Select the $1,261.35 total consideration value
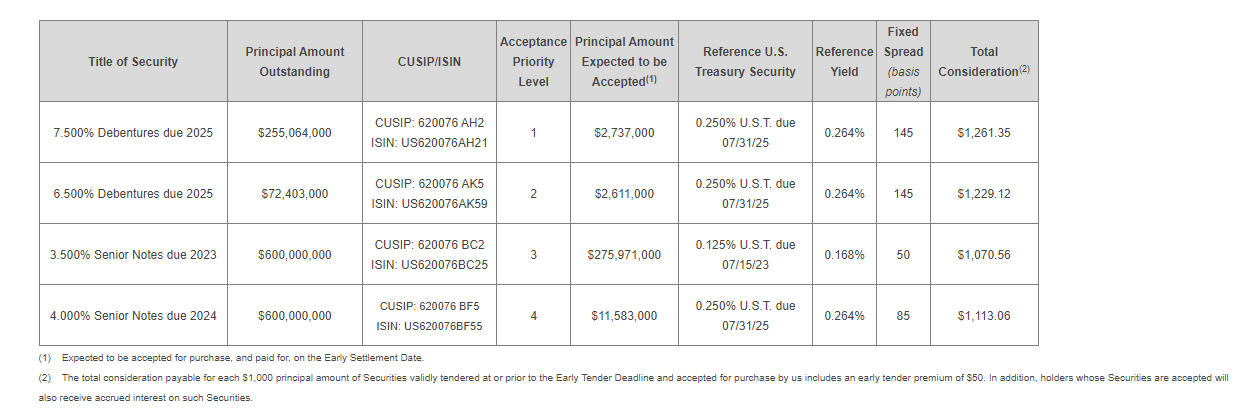This screenshot has height=418, width=1236. (x=983, y=133)
